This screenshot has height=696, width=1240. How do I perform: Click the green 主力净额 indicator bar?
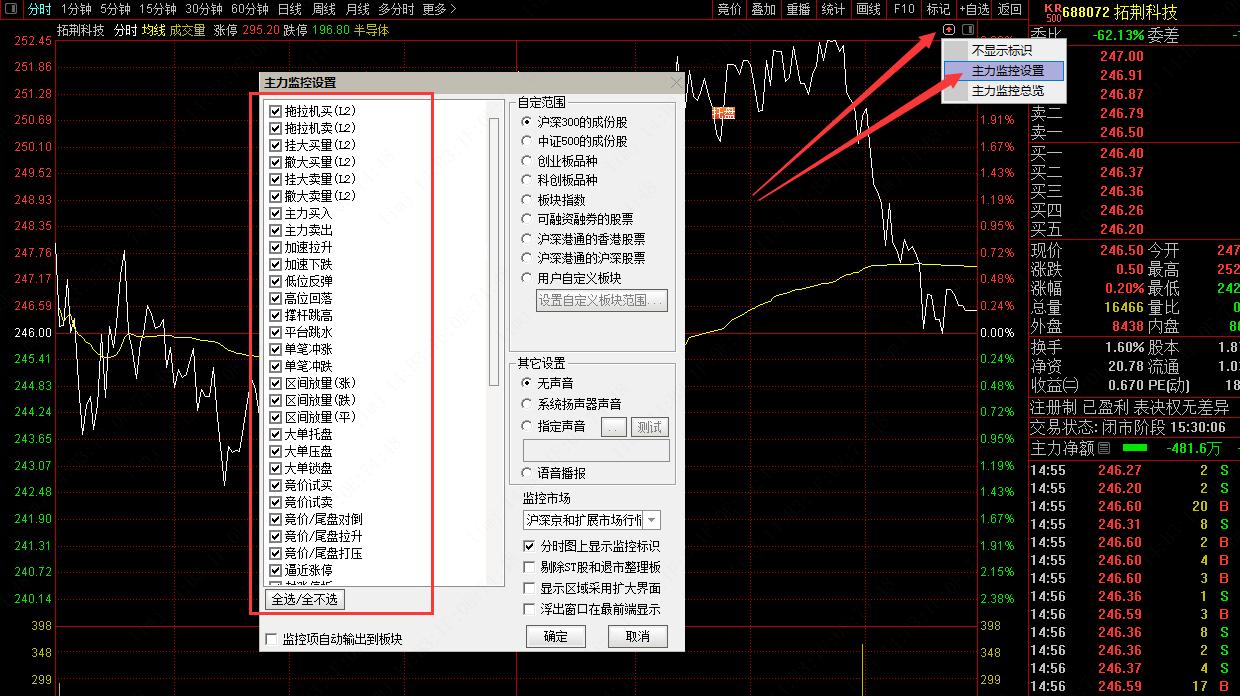[x=1135, y=448]
